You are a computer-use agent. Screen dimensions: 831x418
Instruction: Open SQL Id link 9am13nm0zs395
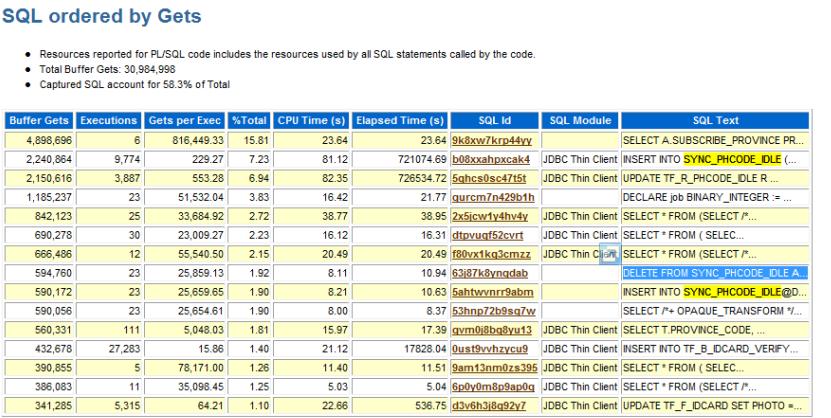(x=494, y=368)
